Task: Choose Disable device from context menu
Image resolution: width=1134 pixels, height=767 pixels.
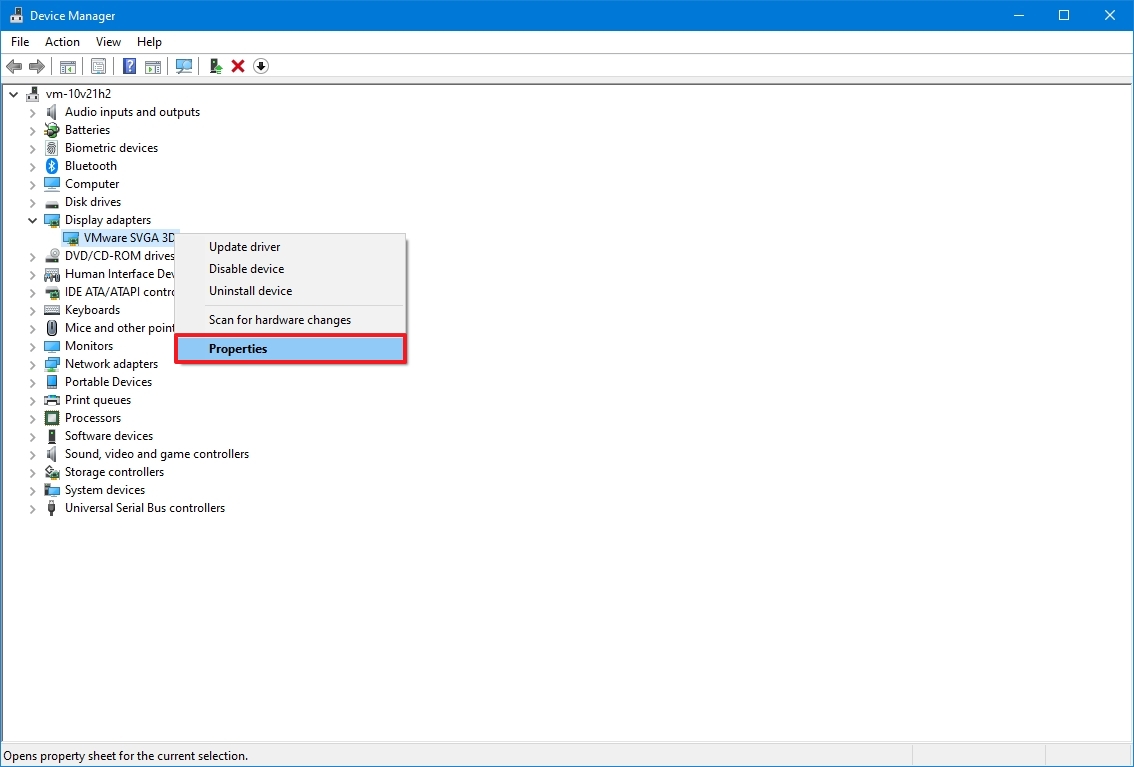Action: click(x=290, y=269)
